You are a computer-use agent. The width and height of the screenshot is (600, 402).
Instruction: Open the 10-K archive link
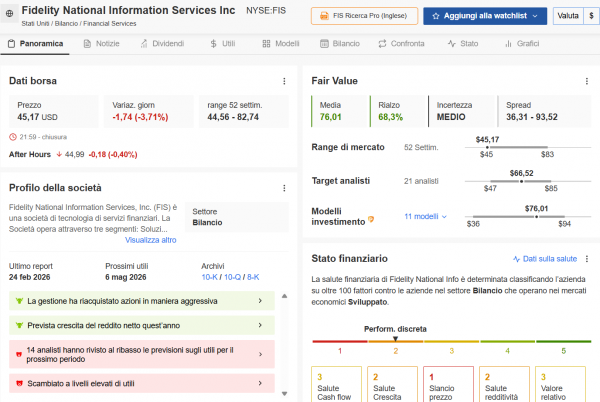[211, 277]
